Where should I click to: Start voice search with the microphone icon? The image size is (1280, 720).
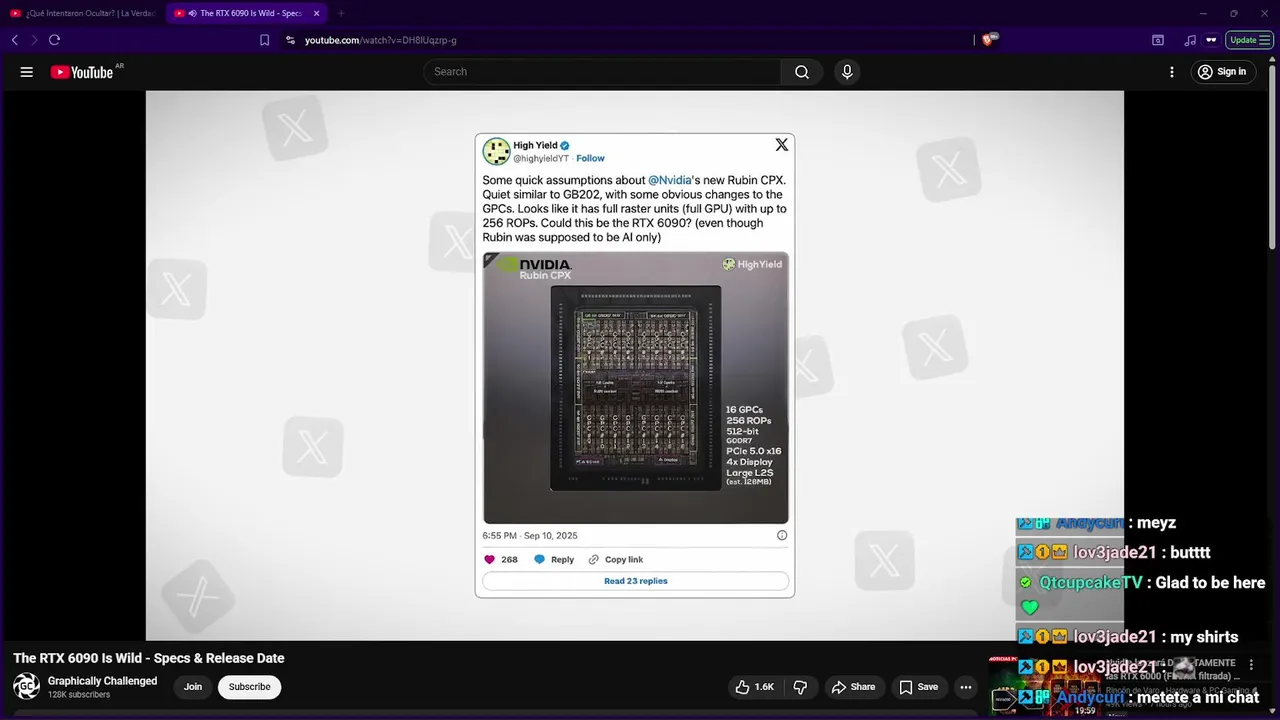coord(847,72)
